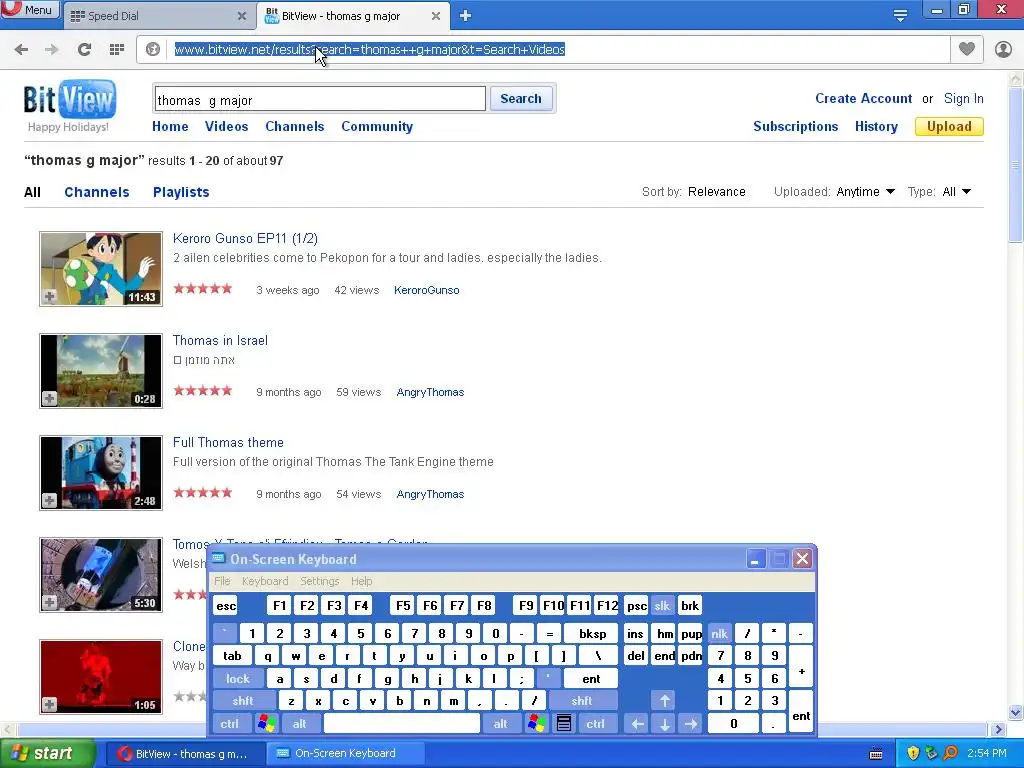
Task: Go to Videos in BitView navigation
Action: tap(226, 127)
